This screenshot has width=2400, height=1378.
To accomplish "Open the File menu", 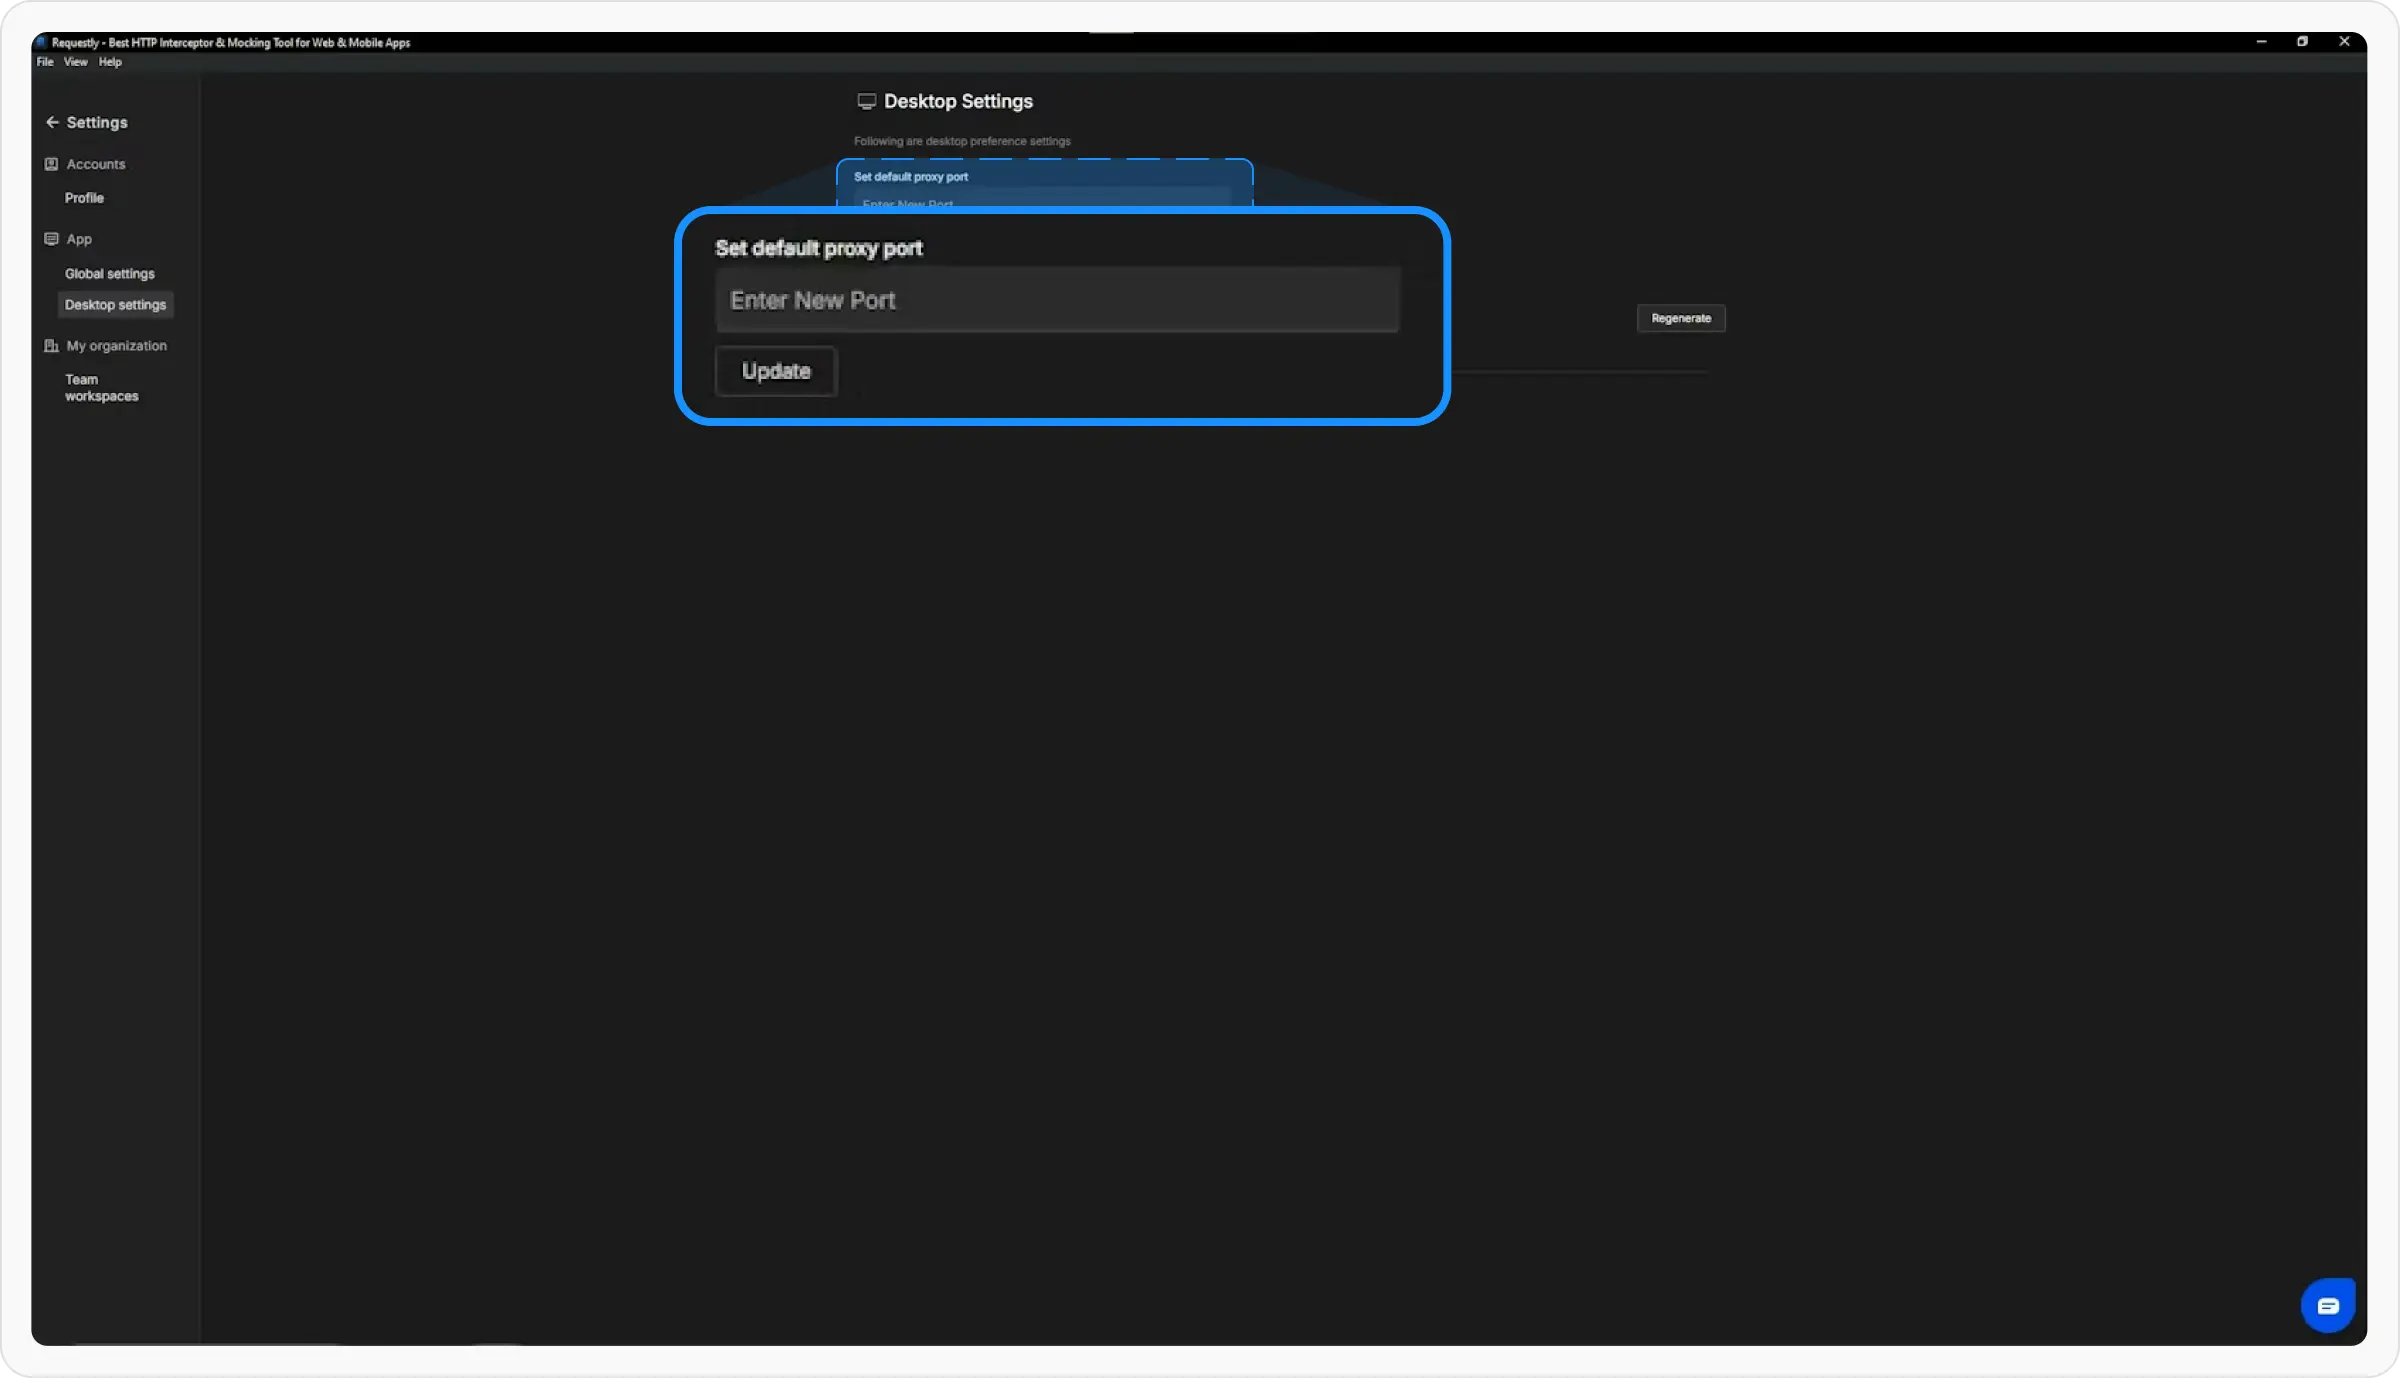I will [44, 61].
